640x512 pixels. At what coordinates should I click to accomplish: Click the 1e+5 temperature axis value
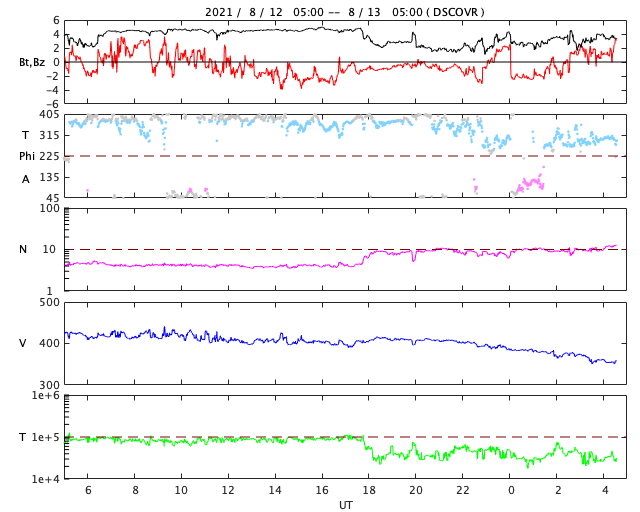click(46, 437)
